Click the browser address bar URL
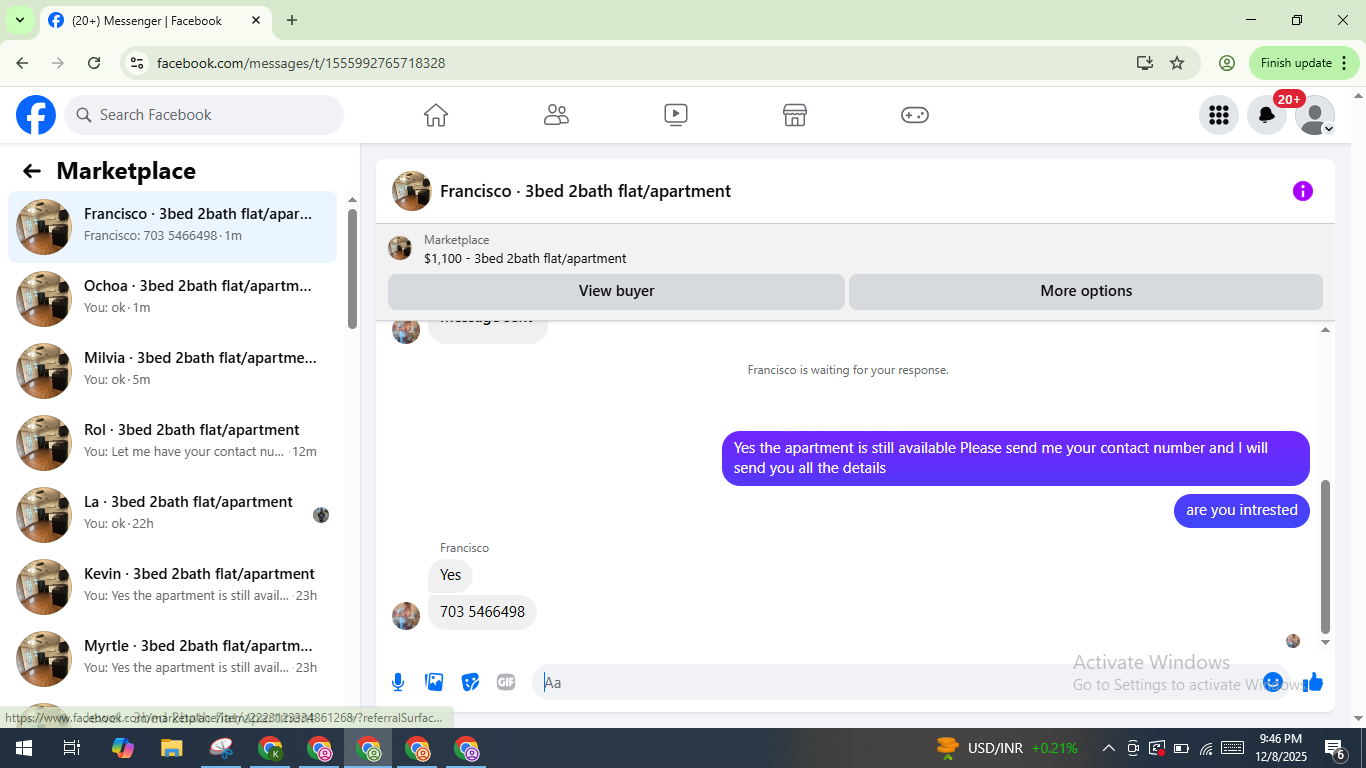This screenshot has width=1366, height=768. 301,63
